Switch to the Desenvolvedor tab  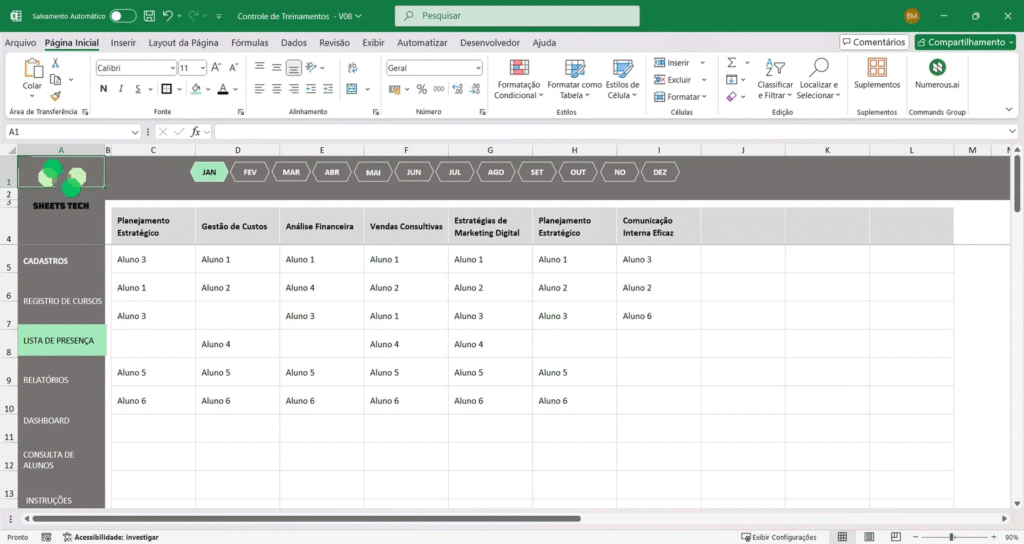click(x=490, y=43)
